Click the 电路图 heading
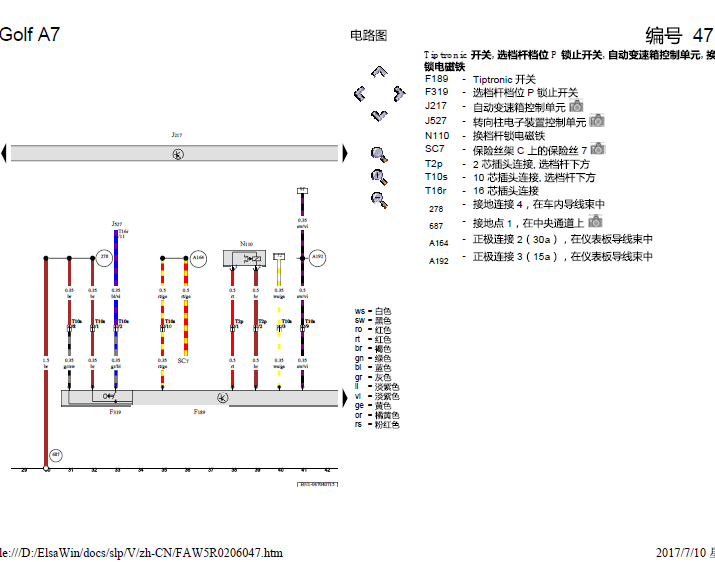This screenshot has height=562, width=715. 368,35
